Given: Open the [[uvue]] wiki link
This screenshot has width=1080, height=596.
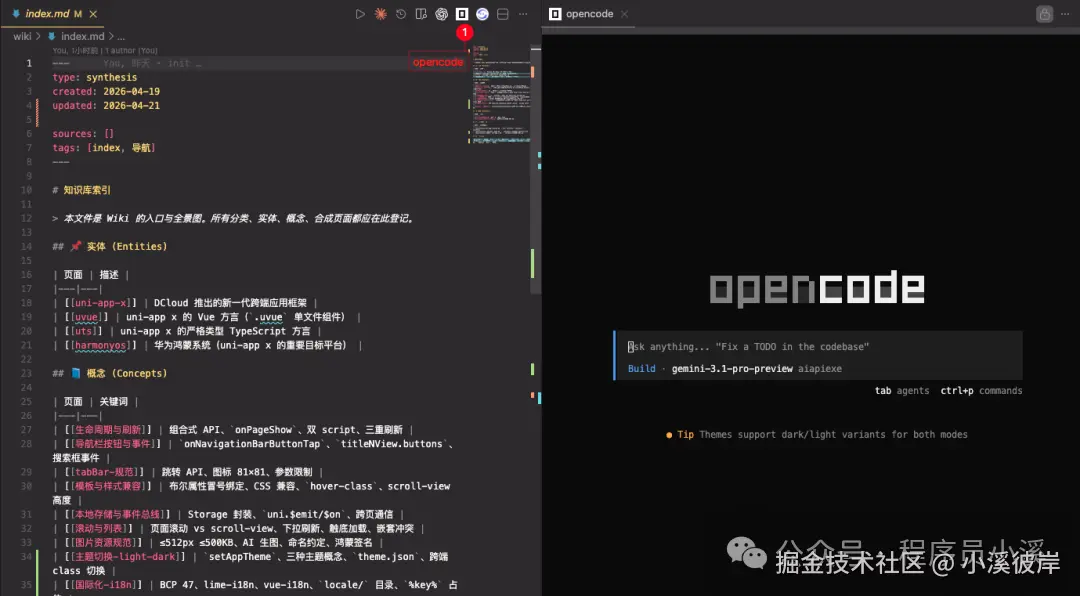Looking at the screenshot, I should [x=88, y=317].
